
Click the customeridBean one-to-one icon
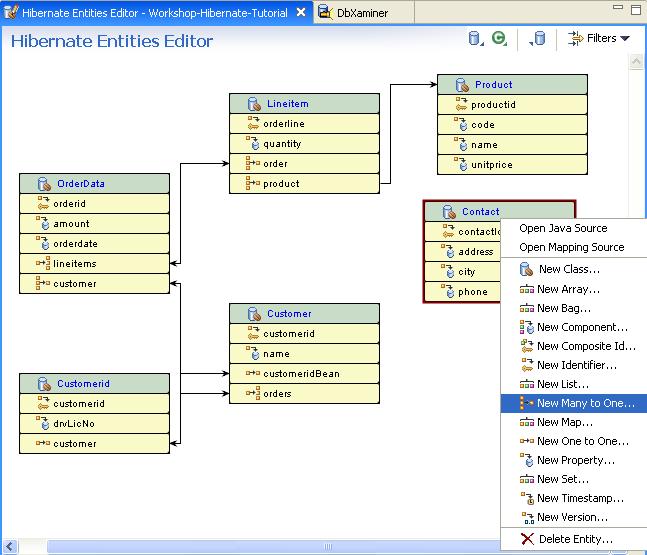(x=253, y=373)
